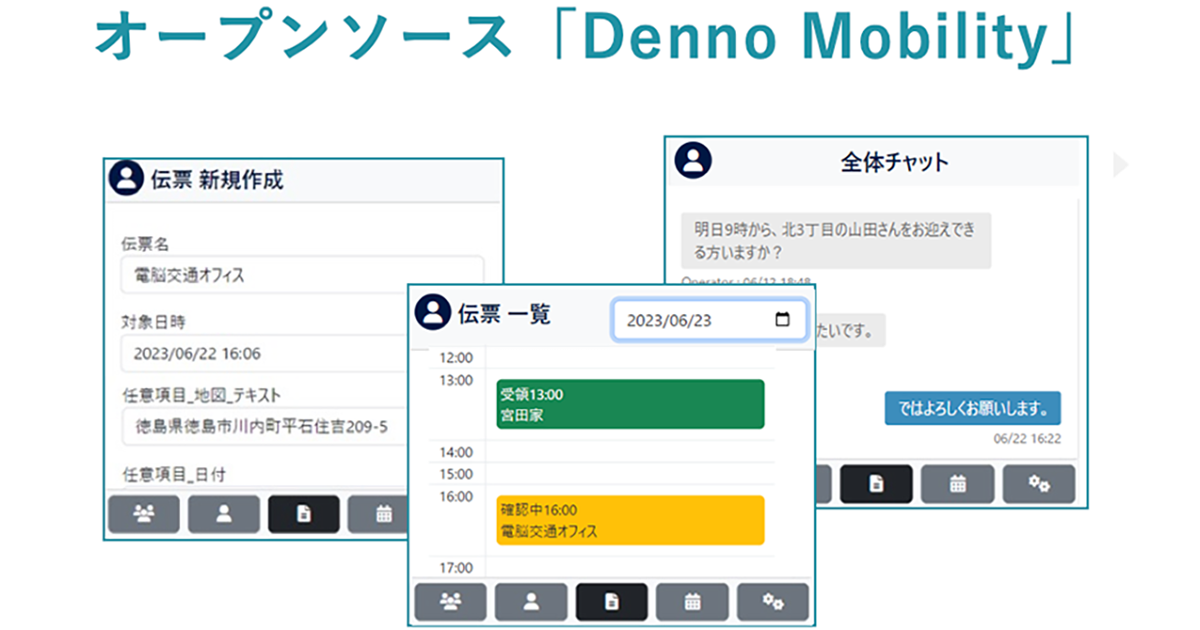Select the green 受領13:00 宮田家 event
Viewport: 1200px width, 630px height.
629,403
